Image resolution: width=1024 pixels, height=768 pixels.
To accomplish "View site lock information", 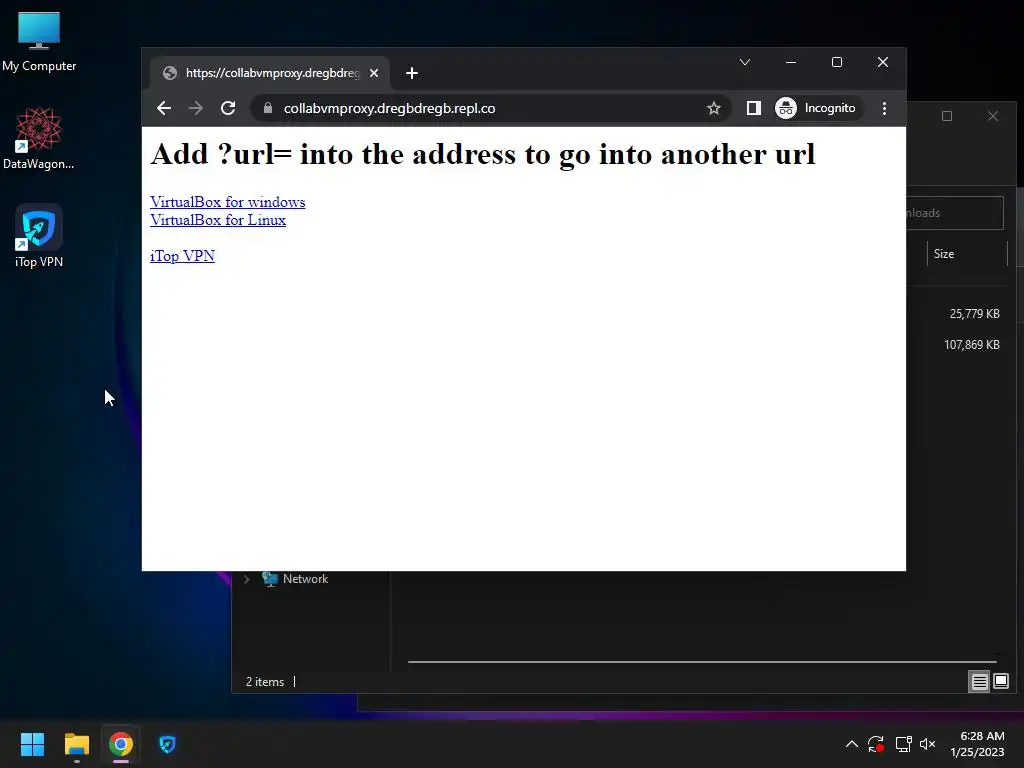I will (x=268, y=108).
